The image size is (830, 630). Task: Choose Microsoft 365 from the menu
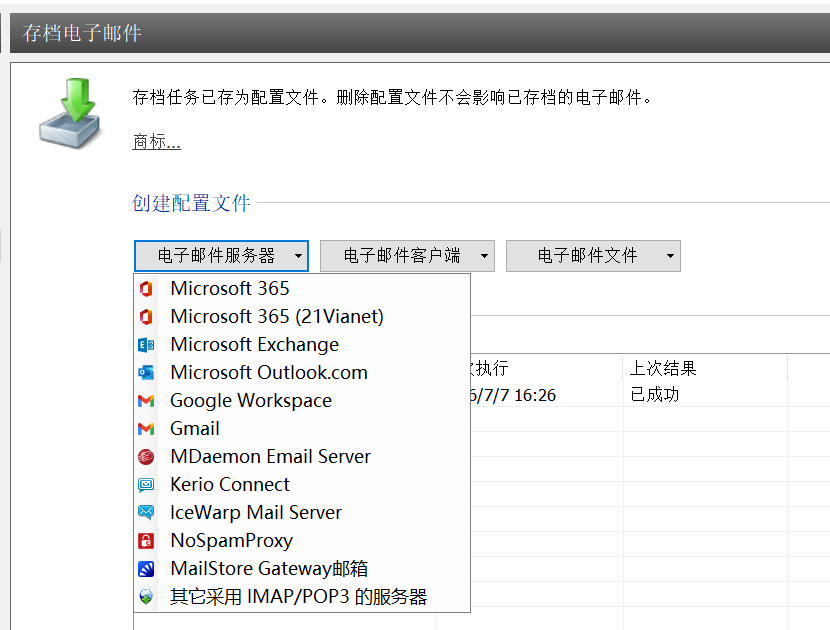(x=302, y=289)
